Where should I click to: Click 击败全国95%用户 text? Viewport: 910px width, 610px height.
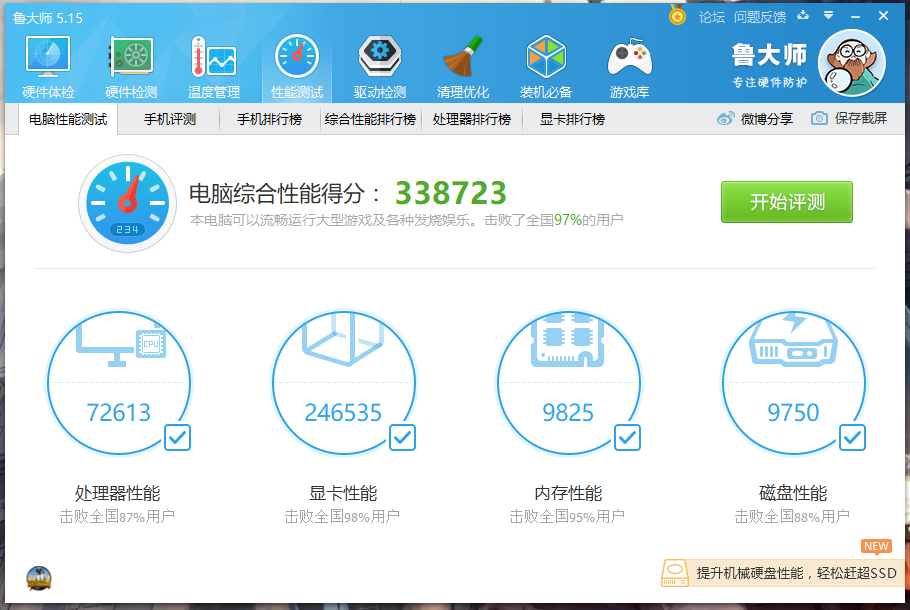pos(567,516)
